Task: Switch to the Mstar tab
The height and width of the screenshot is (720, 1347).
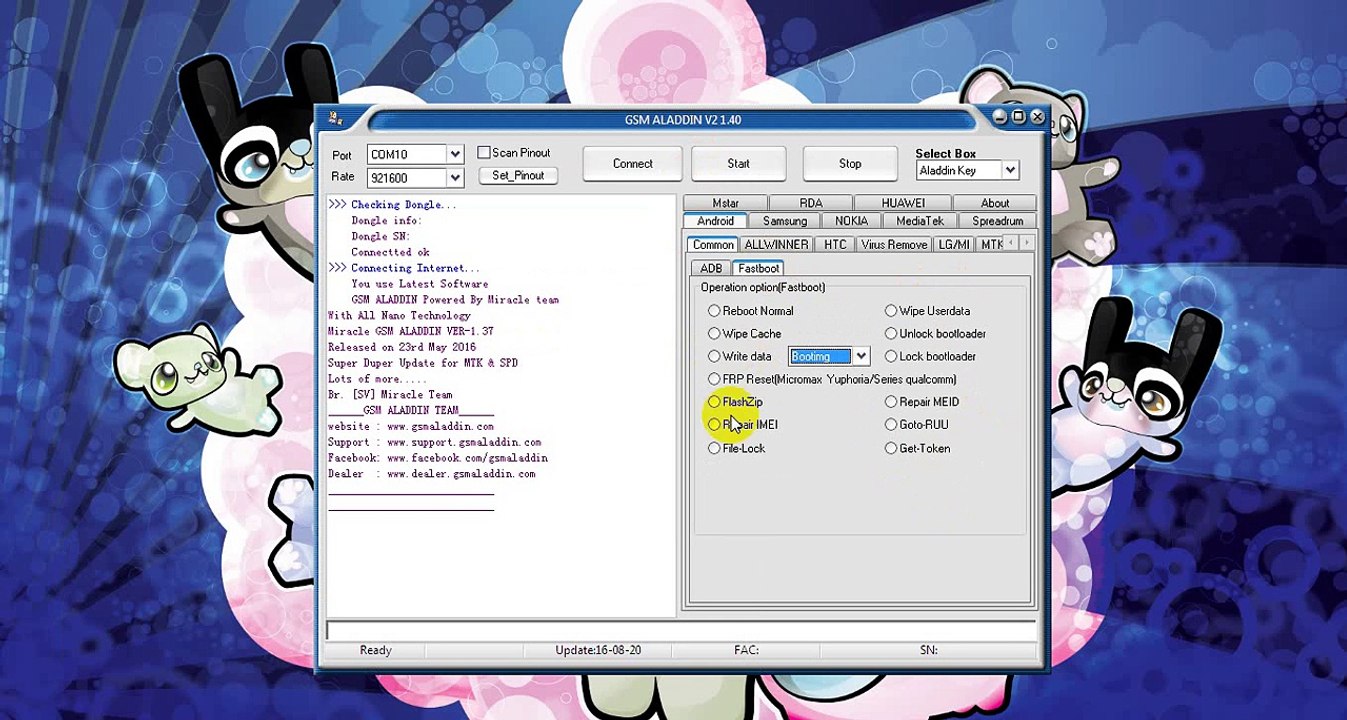Action: (726, 203)
